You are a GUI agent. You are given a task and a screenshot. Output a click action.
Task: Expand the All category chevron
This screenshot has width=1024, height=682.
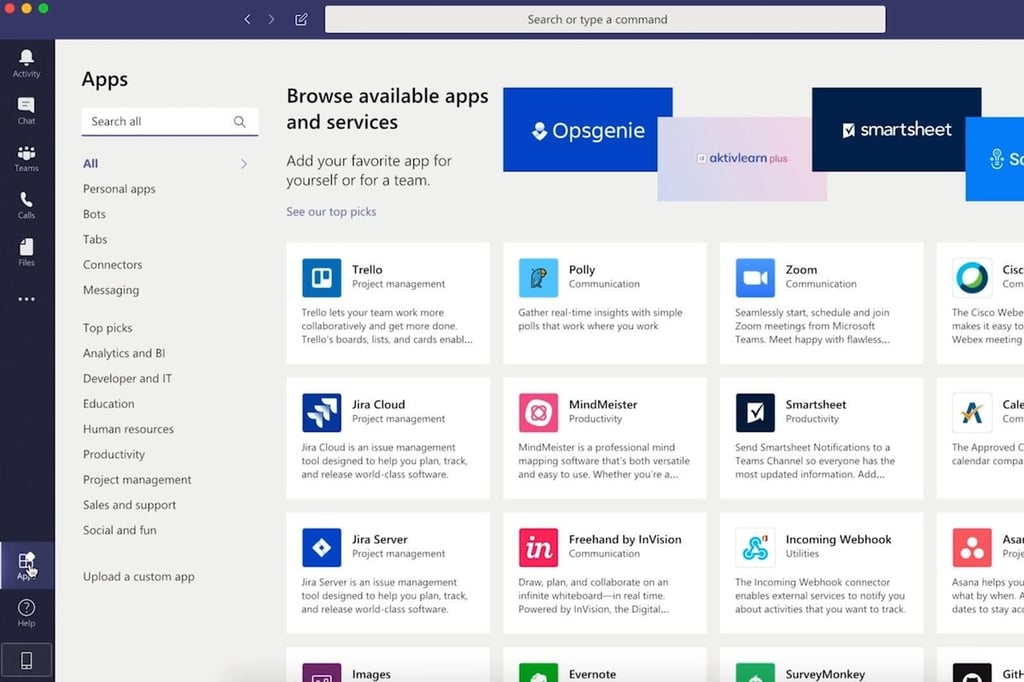pyautogui.click(x=244, y=164)
